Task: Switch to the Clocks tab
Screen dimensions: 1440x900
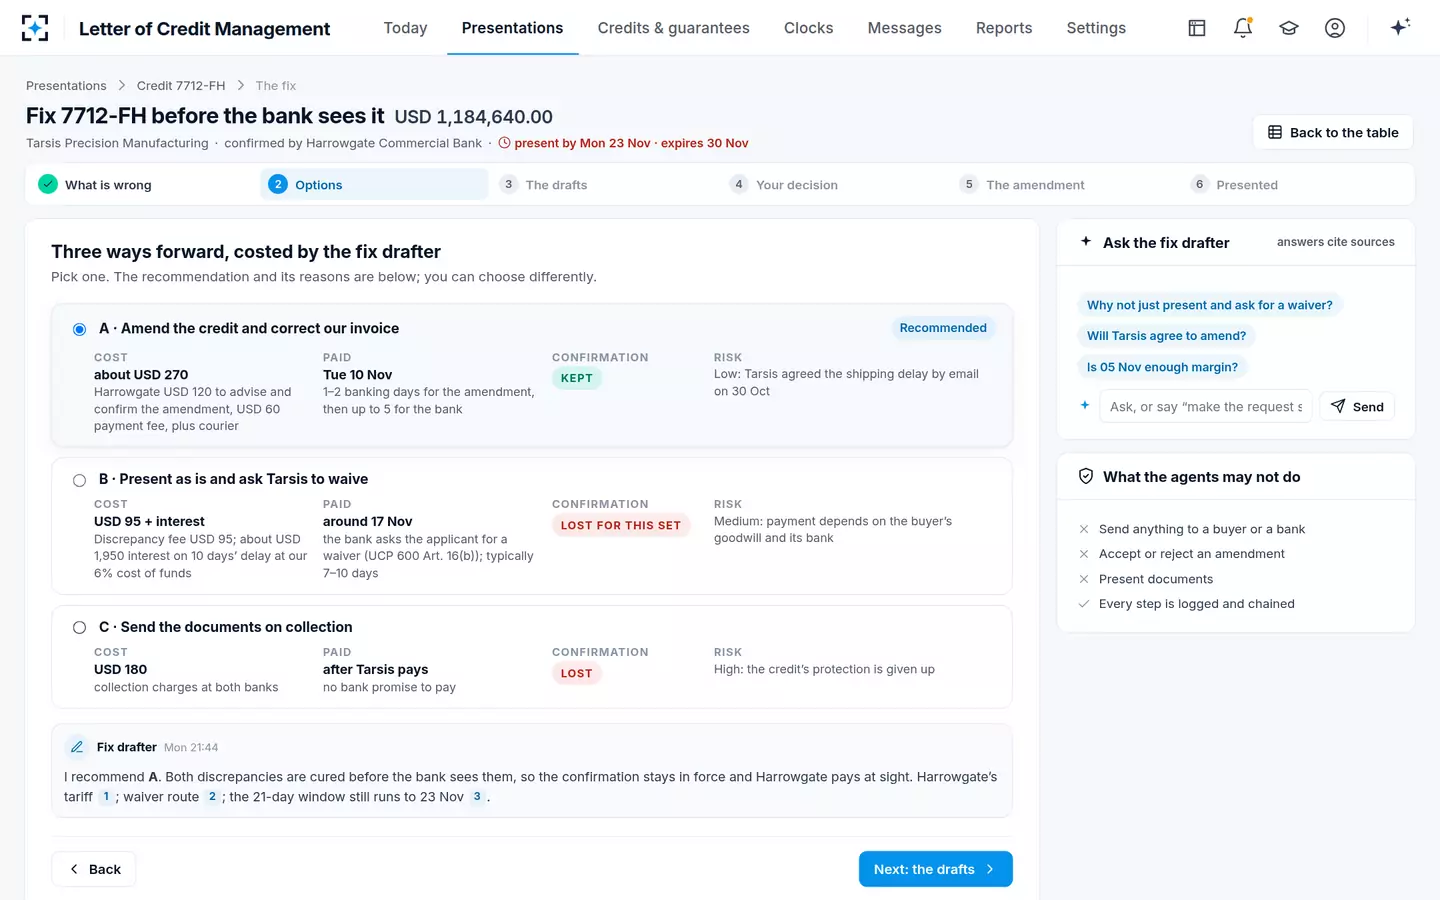Action: tap(808, 28)
